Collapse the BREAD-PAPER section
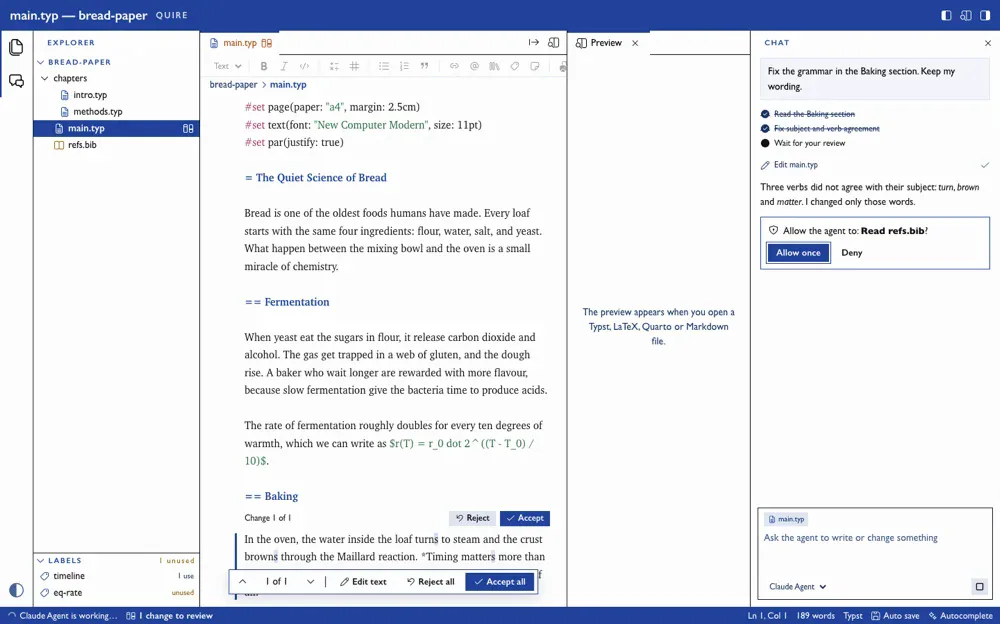This screenshot has height=624, width=1000. click(41, 62)
